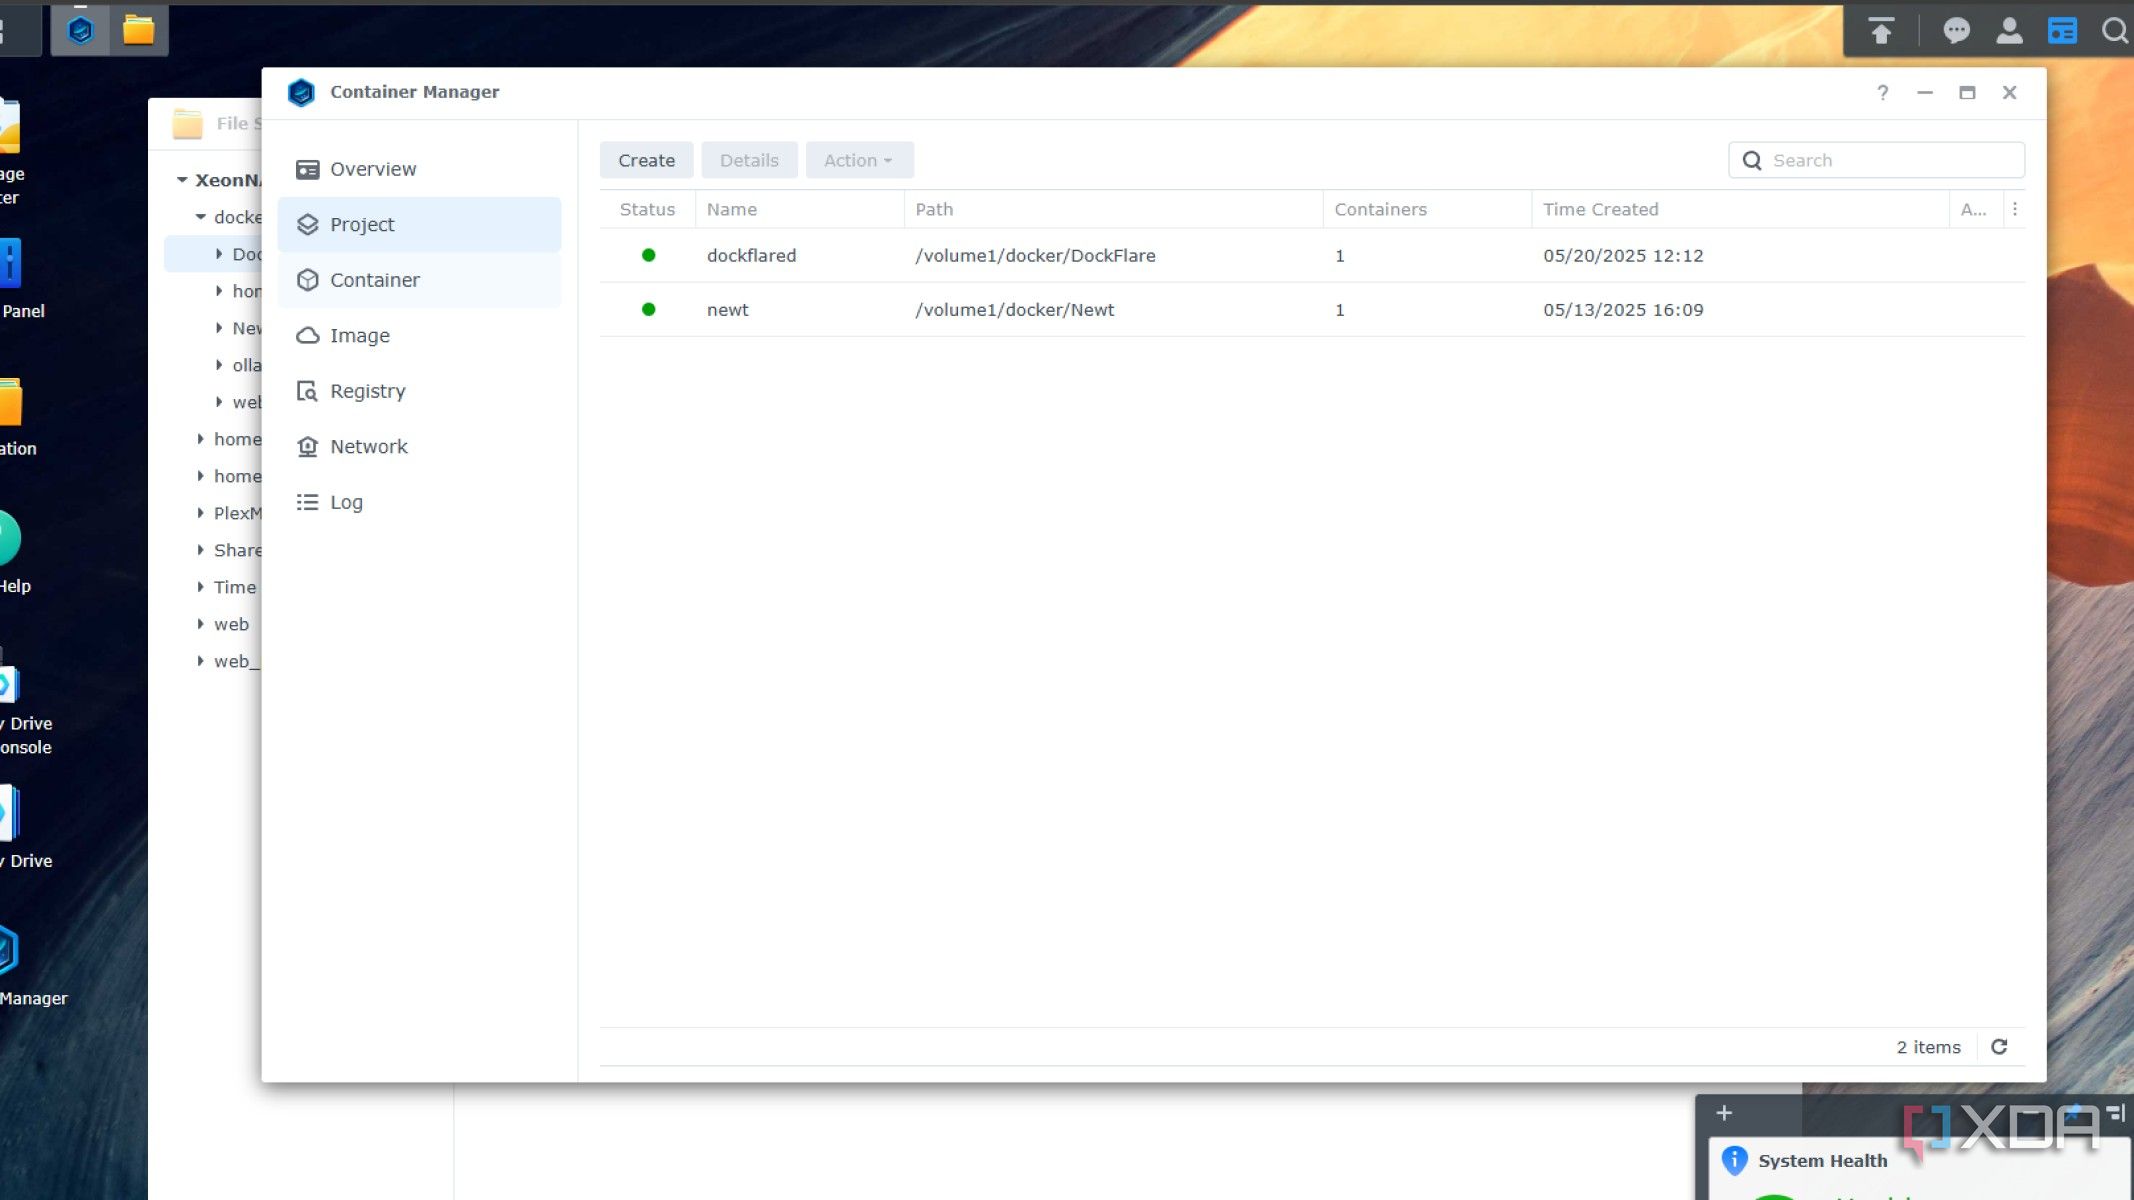This screenshot has height=1200, width=2134.
Task: Open the user account options icon
Action: tap(2009, 31)
